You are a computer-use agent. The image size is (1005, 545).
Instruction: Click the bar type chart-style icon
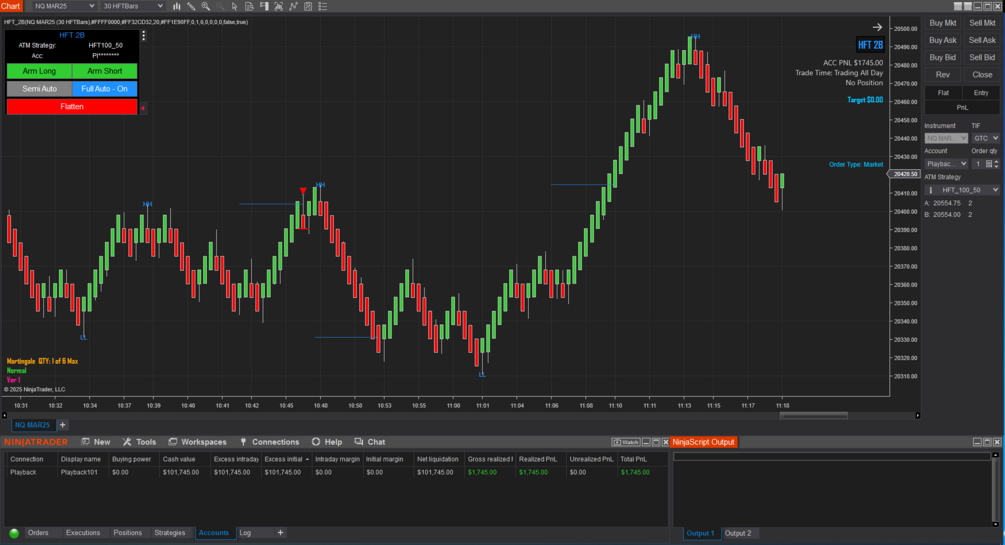[176, 6]
